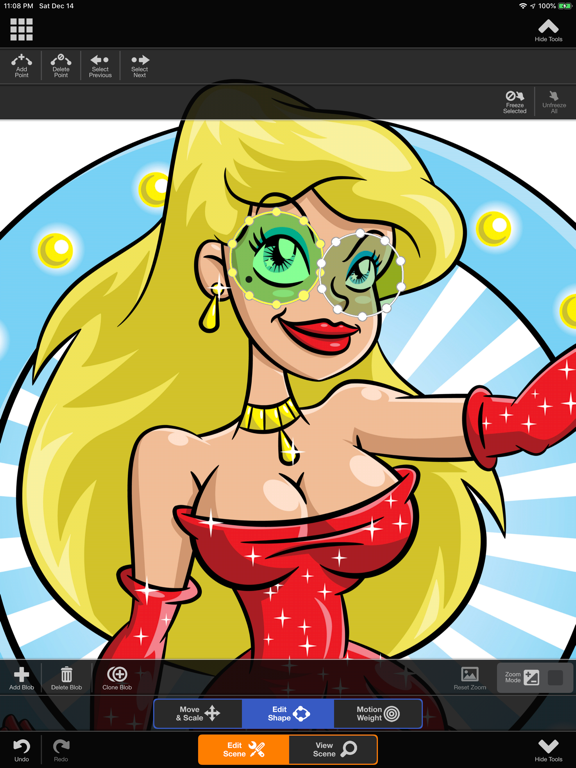
Task: Undo the last action
Action: 22,750
